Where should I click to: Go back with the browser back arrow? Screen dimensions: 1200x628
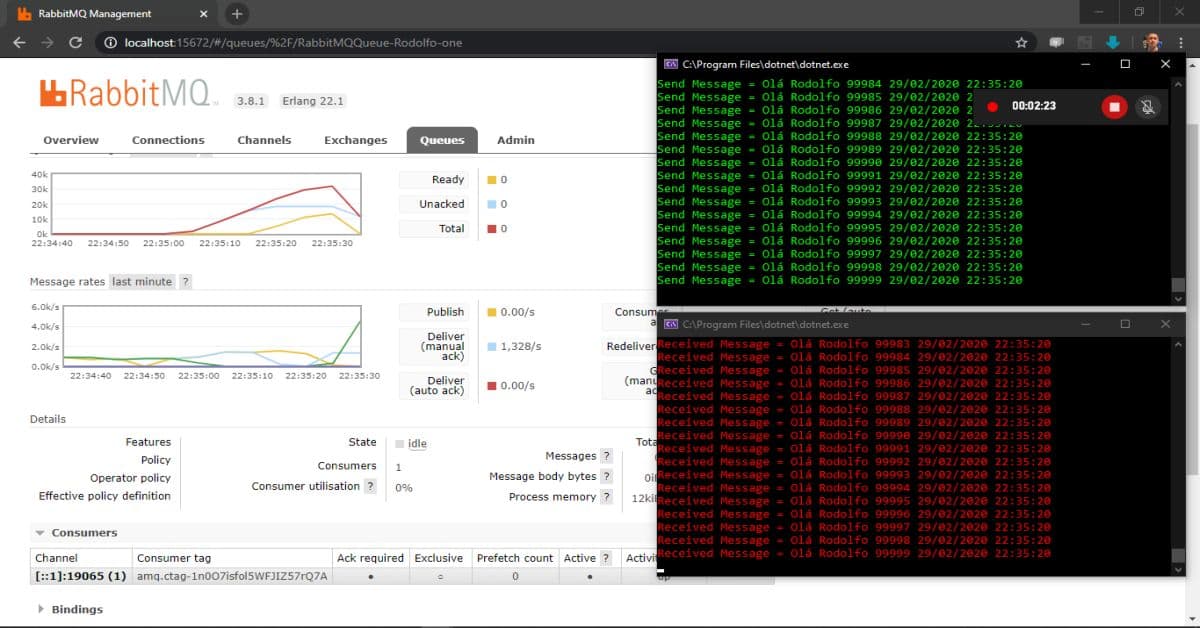[x=19, y=43]
